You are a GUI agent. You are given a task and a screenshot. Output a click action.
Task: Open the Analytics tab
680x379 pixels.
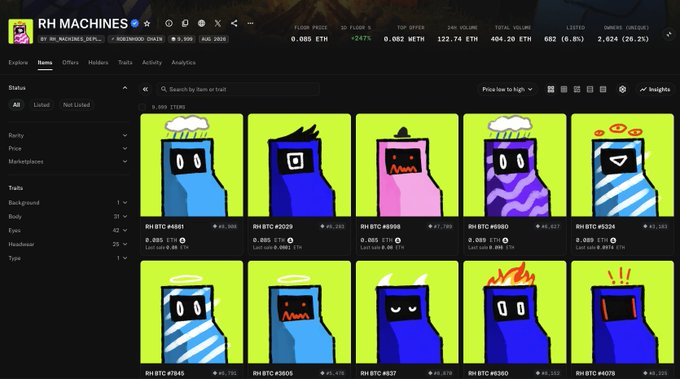click(x=183, y=62)
